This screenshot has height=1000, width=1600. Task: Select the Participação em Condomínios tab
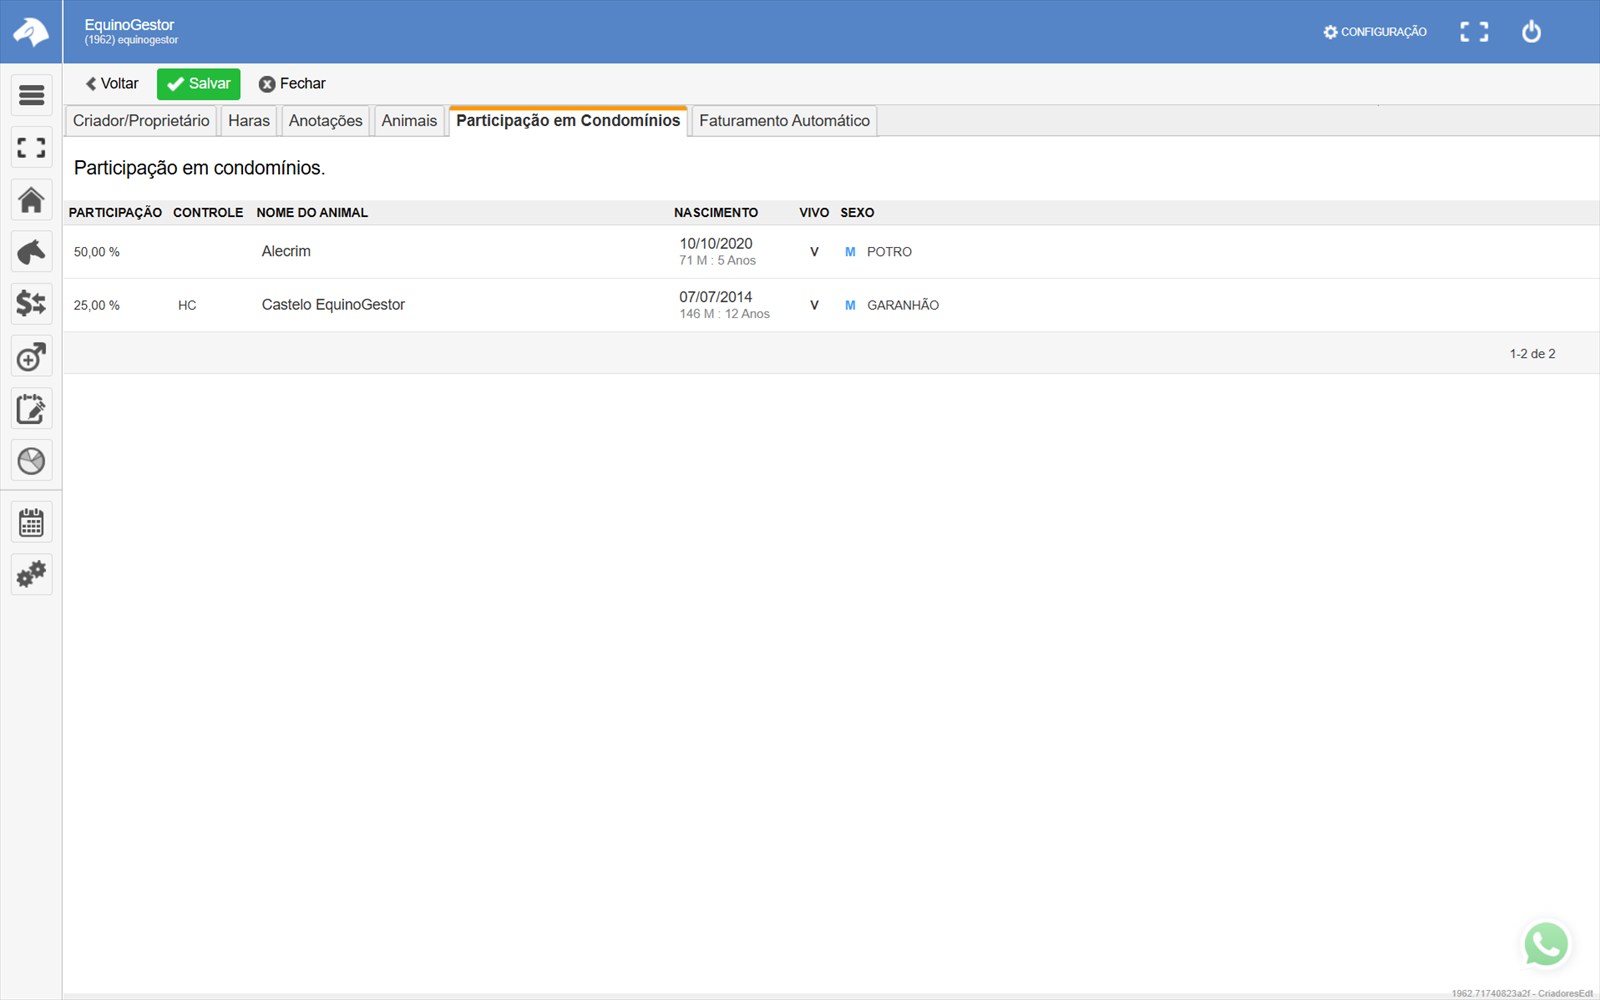pyautogui.click(x=568, y=120)
